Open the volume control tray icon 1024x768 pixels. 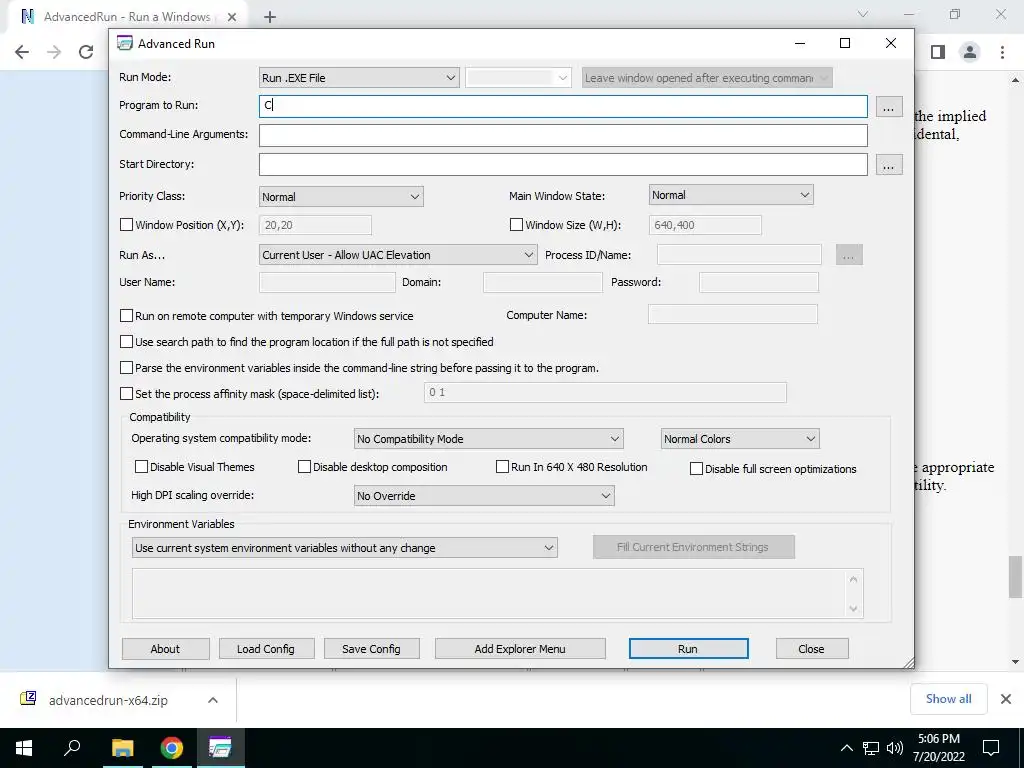[895, 748]
